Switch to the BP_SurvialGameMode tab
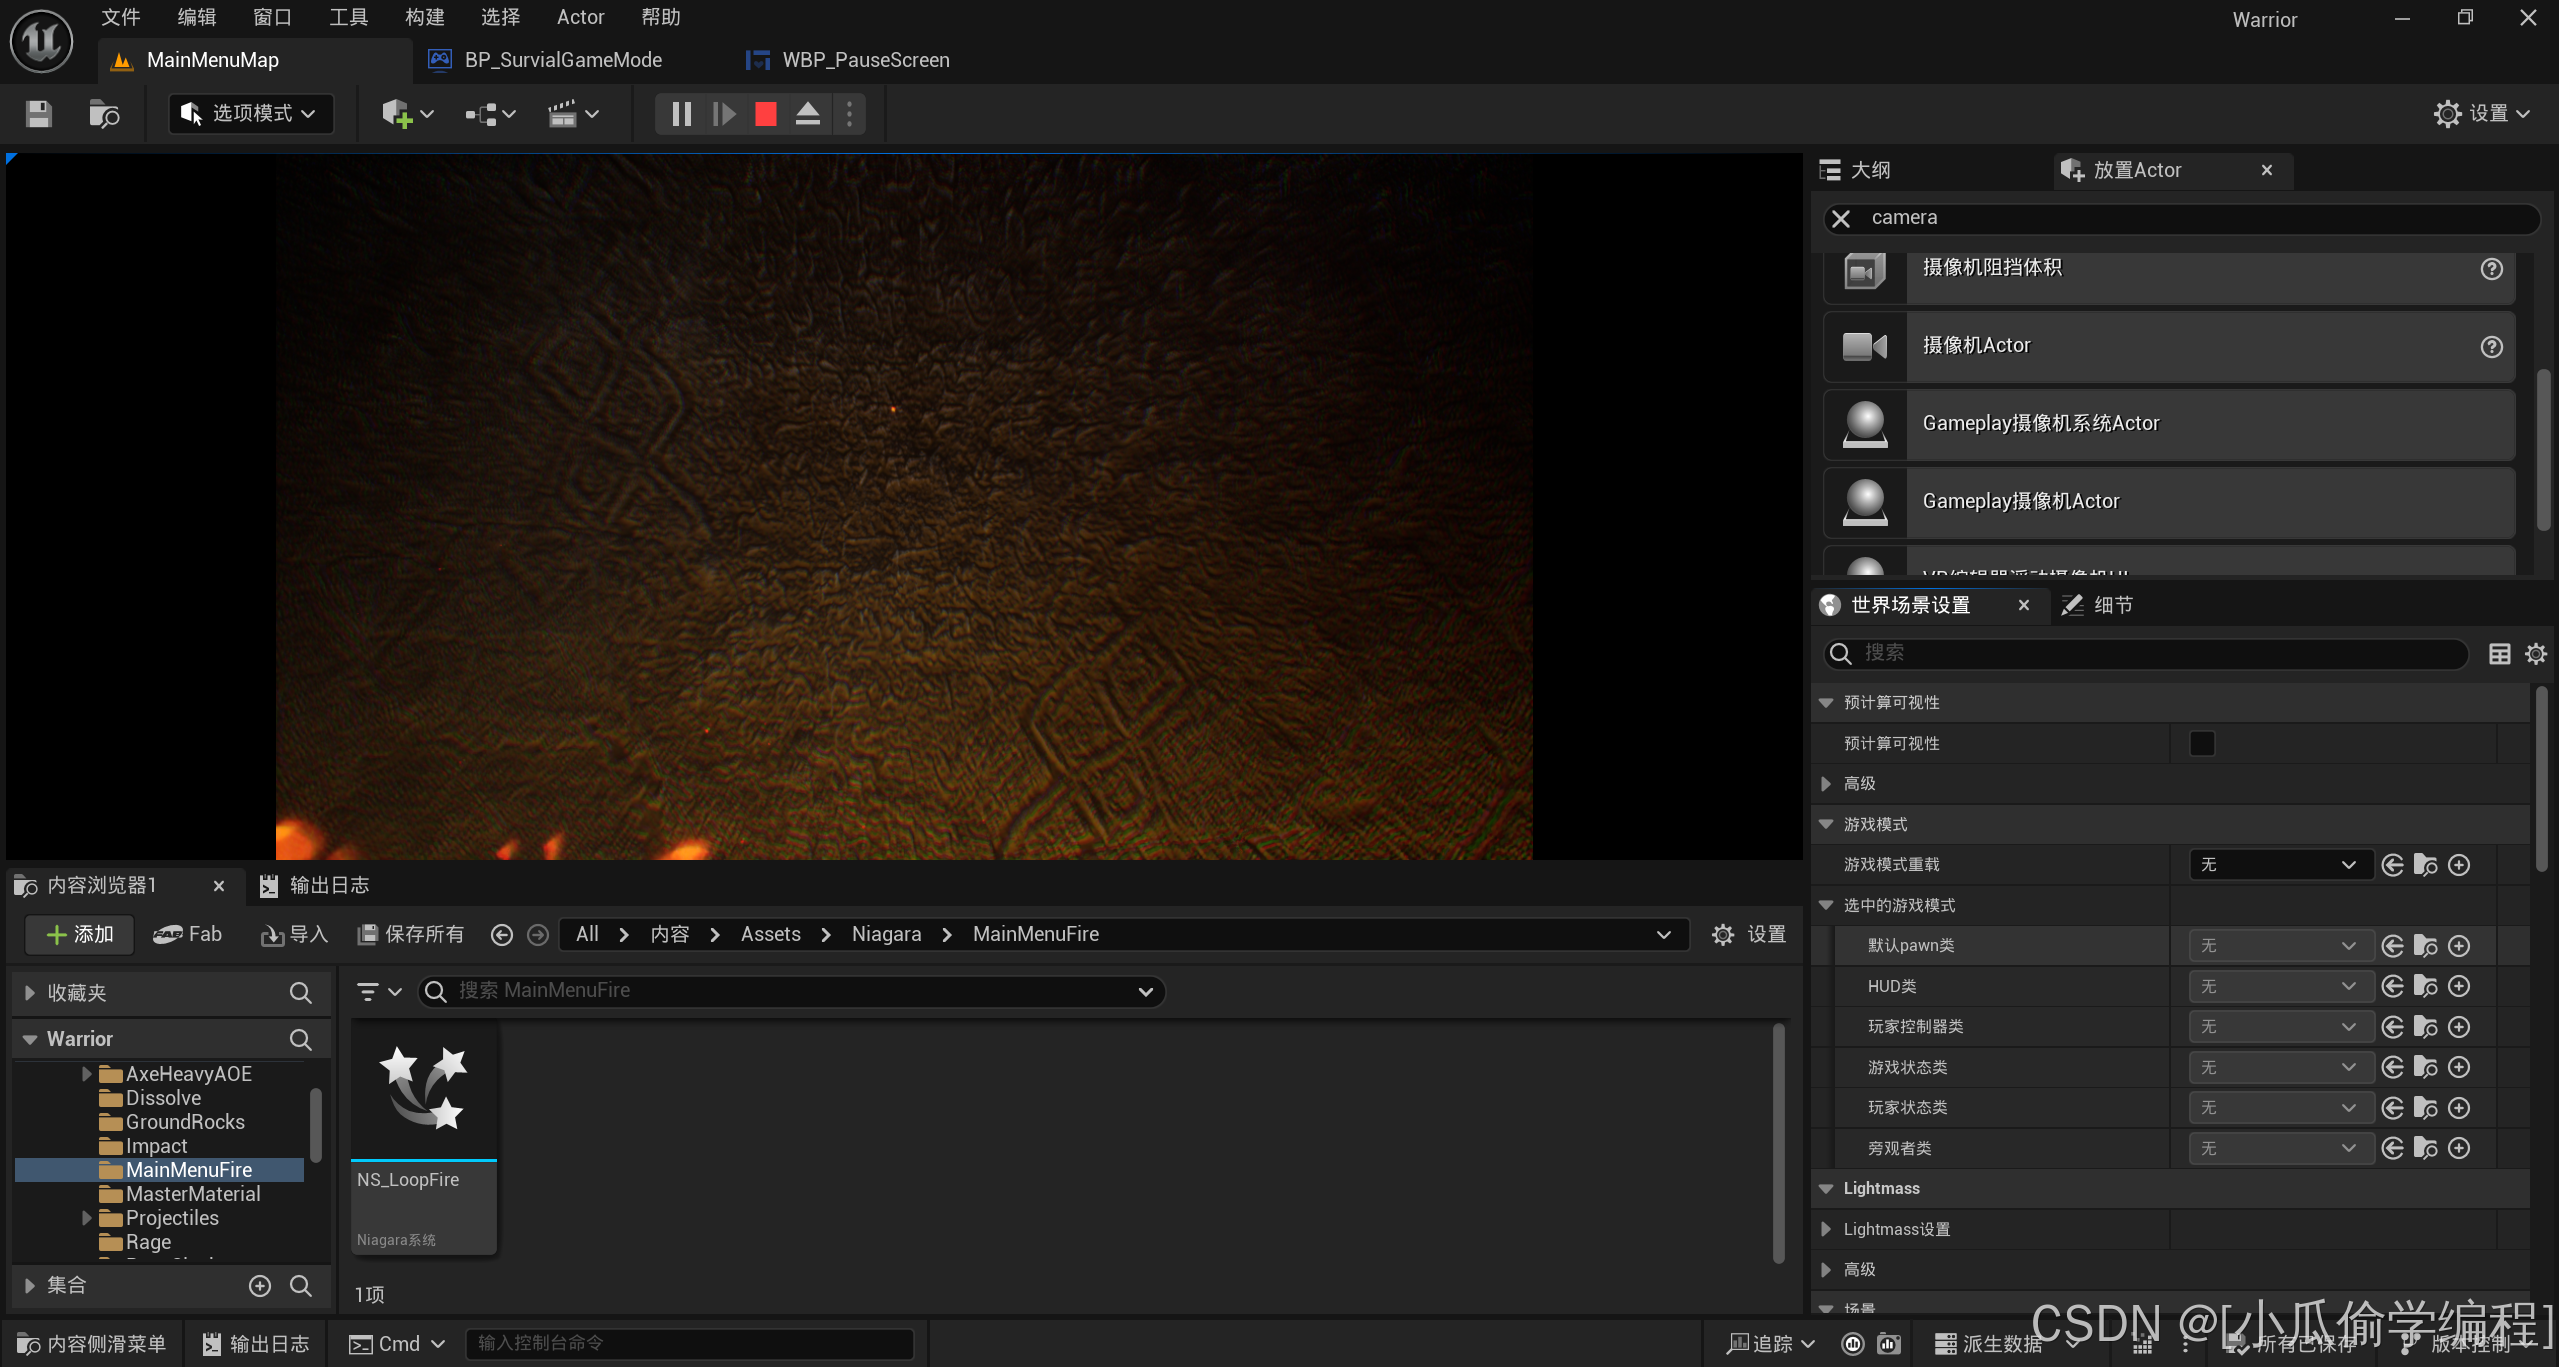 click(563, 60)
